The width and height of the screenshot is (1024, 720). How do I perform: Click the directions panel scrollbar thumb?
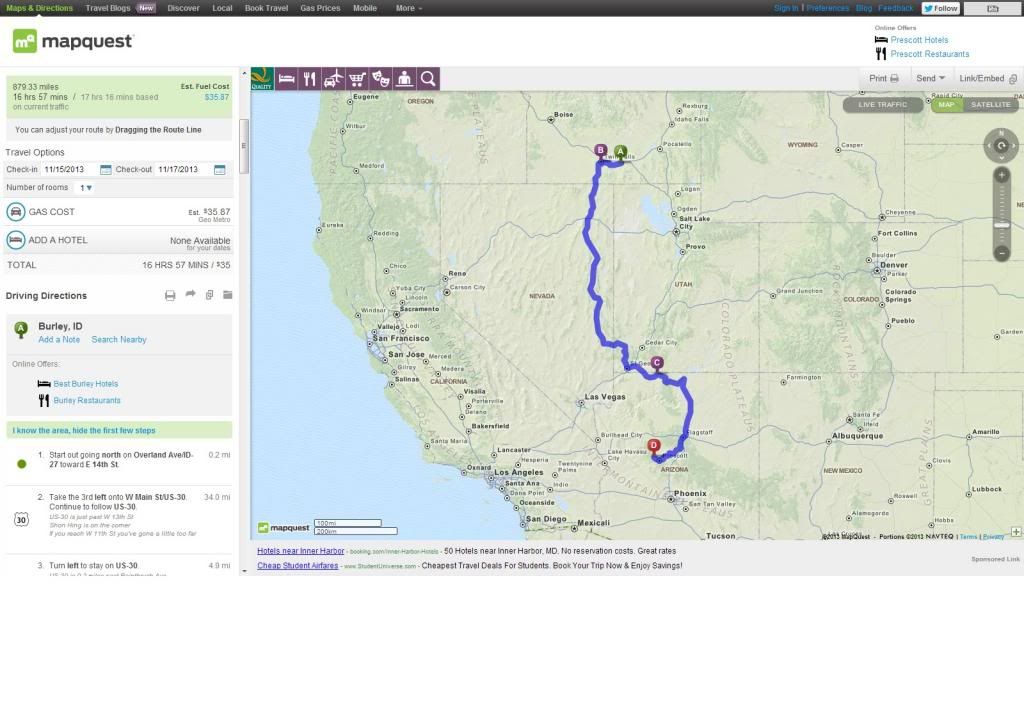(x=244, y=146)
